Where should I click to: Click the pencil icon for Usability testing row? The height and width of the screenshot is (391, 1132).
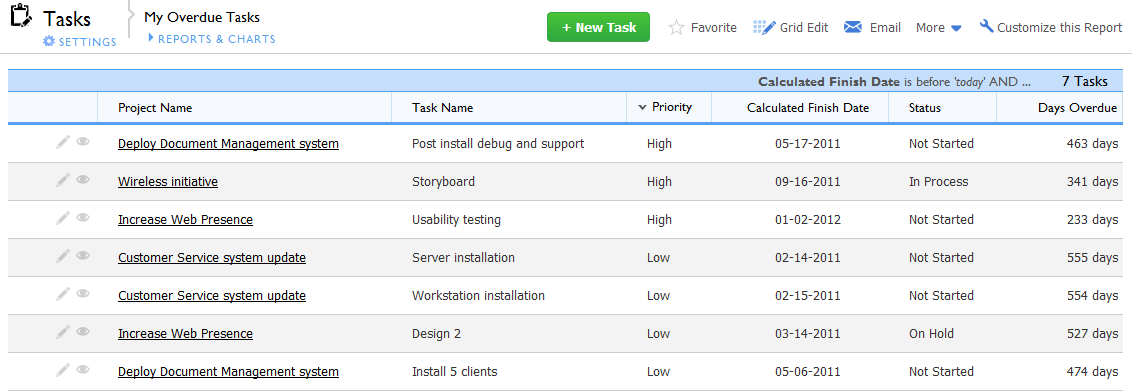pyautogui.click(x=63, y=218)
